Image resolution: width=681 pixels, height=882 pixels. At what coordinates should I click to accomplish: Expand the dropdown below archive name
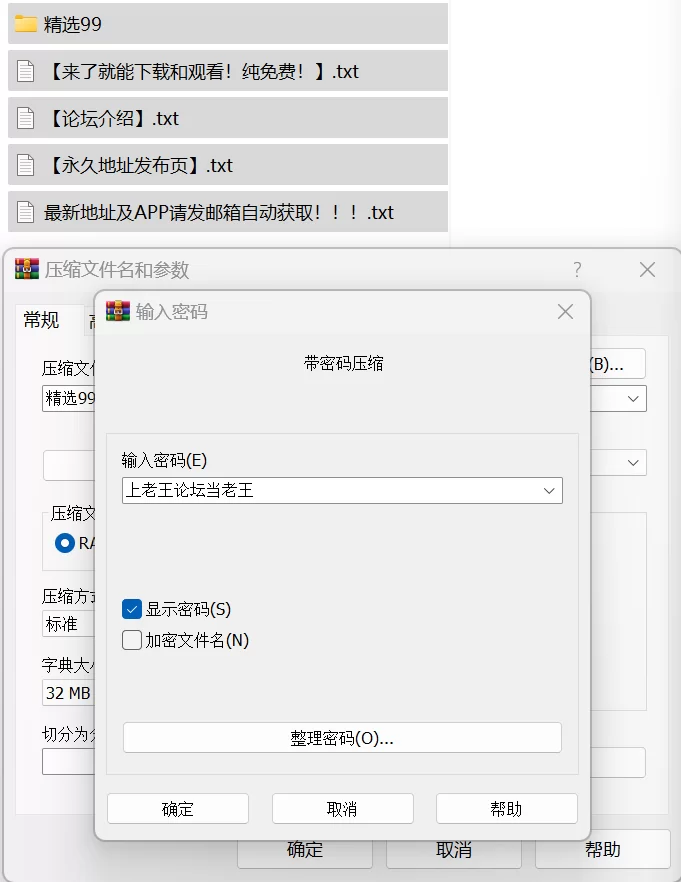(x=633, y=462)
